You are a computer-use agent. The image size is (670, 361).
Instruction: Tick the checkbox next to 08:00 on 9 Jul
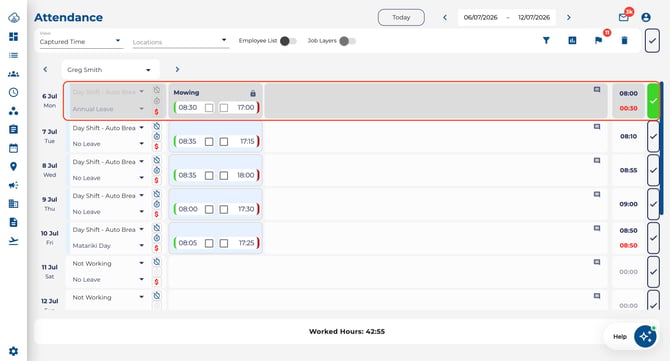pyautogui.click(x=209, y=209)
